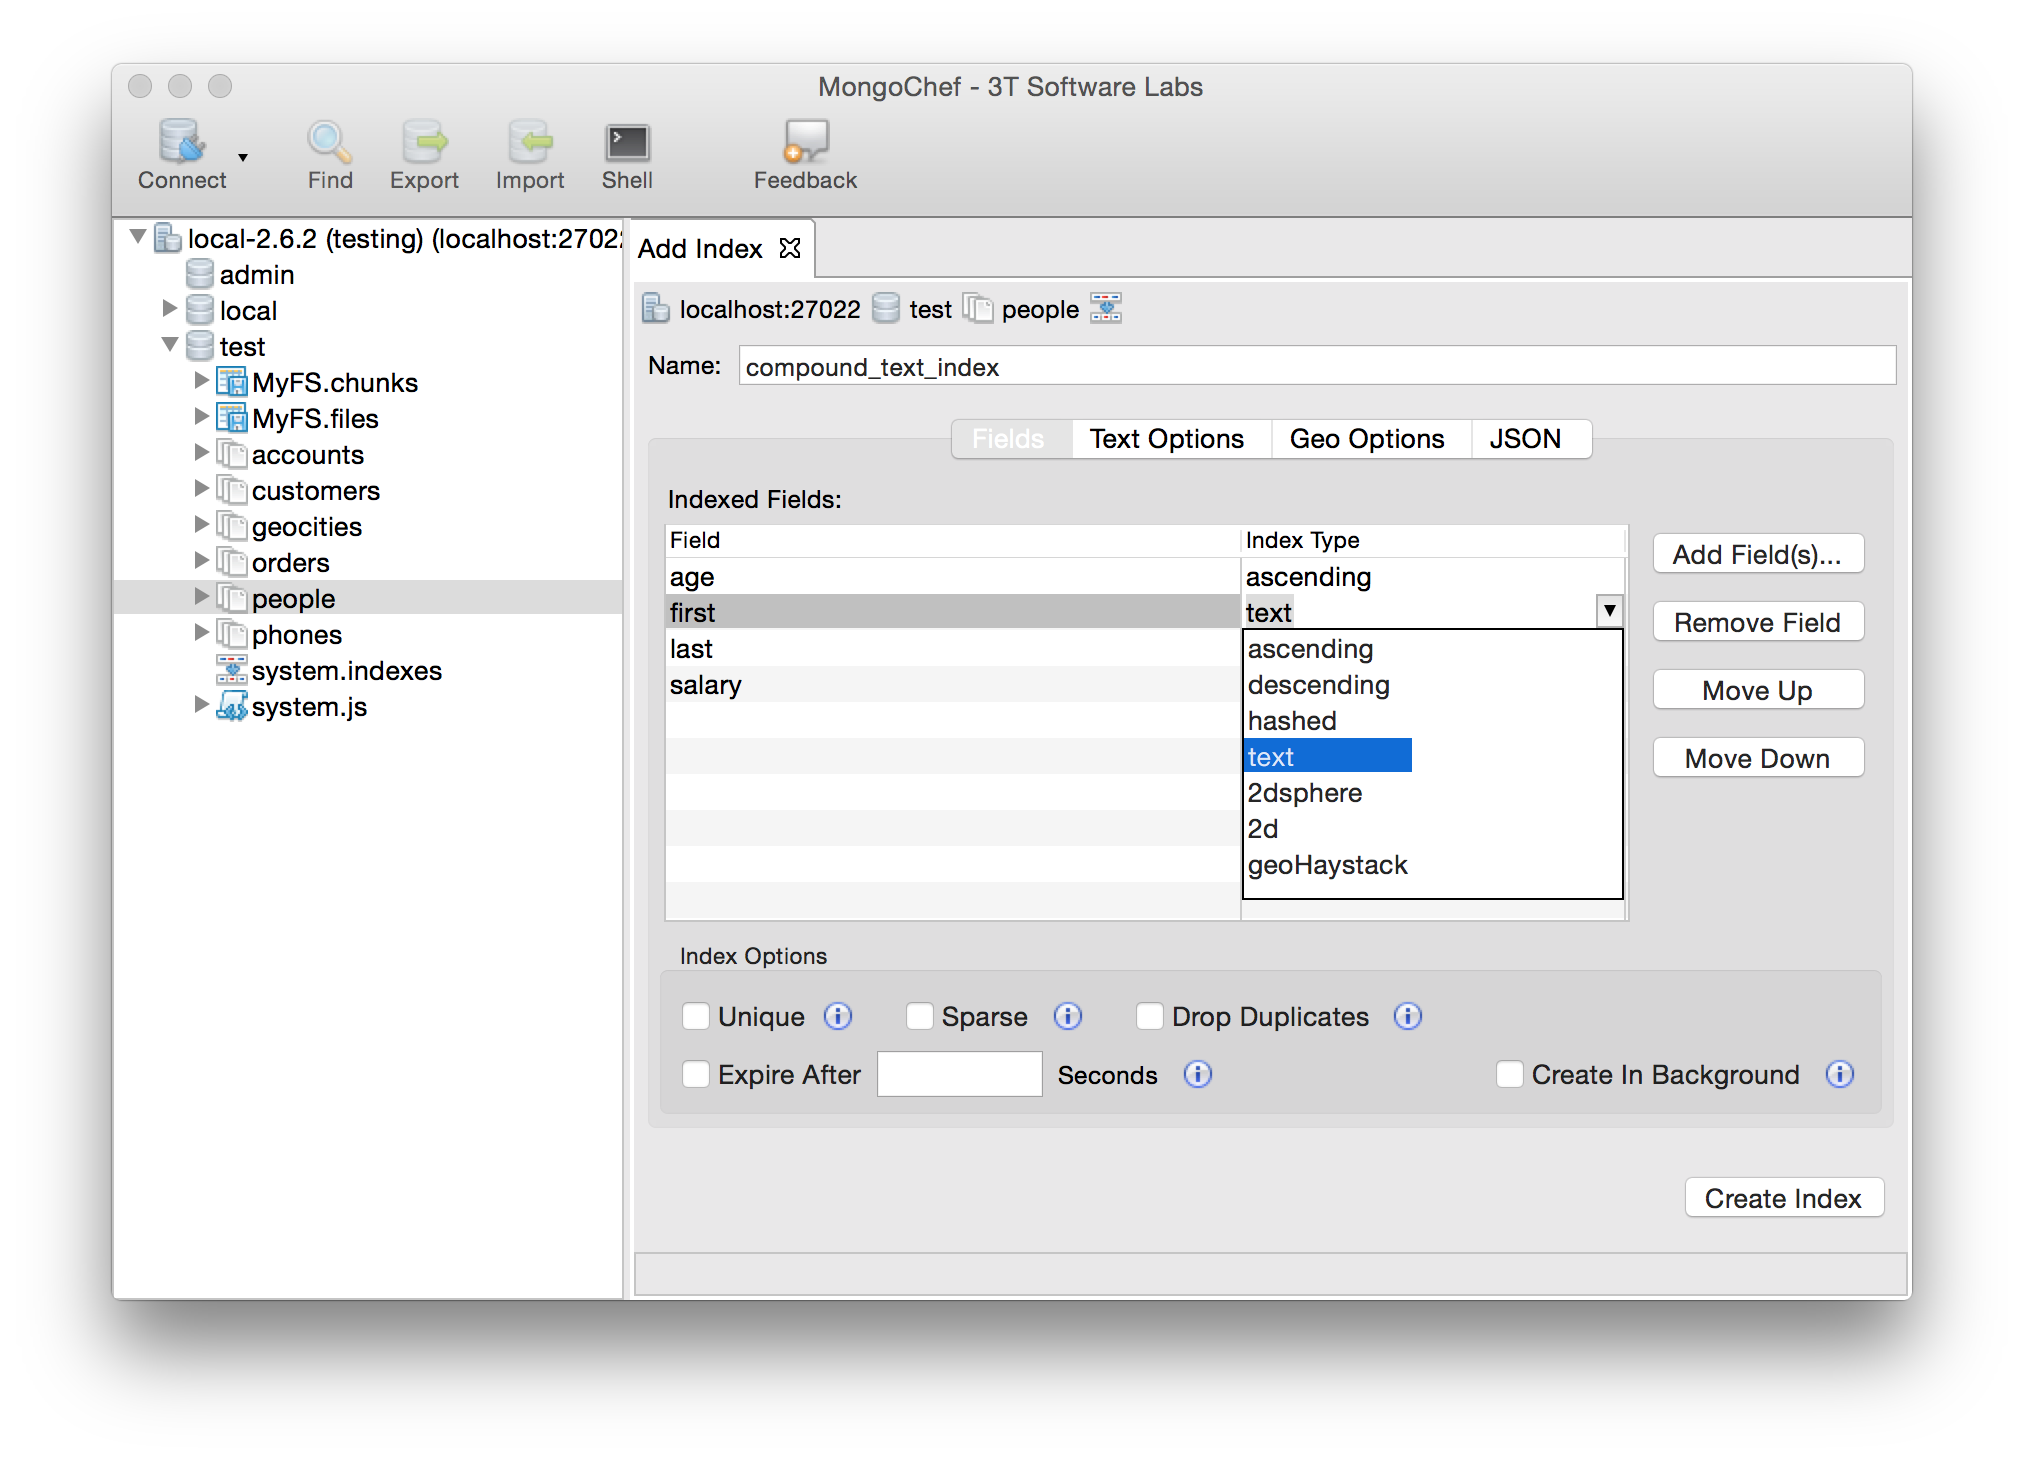The image size is (2024, 1460).
Task: Collapse the local-2.6.2 server node
Action: [x=138, y=237]
